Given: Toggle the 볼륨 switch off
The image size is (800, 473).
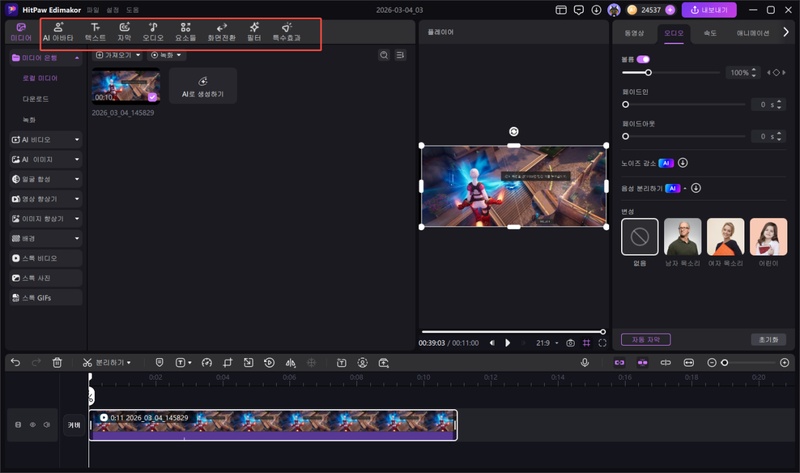Looking at the screenshot, I should click(643, 59).
